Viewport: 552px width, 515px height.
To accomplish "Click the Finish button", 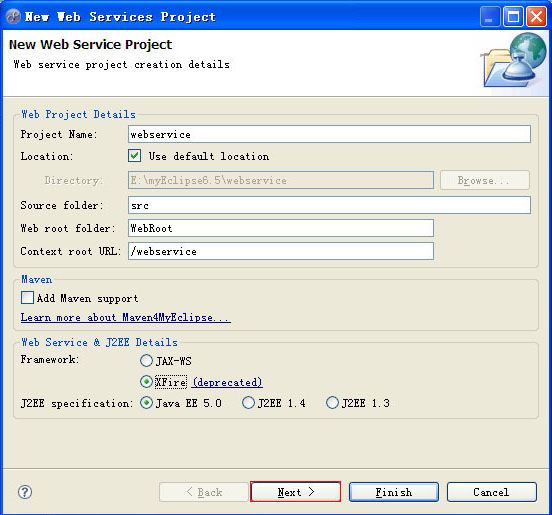I will point(394,492).
